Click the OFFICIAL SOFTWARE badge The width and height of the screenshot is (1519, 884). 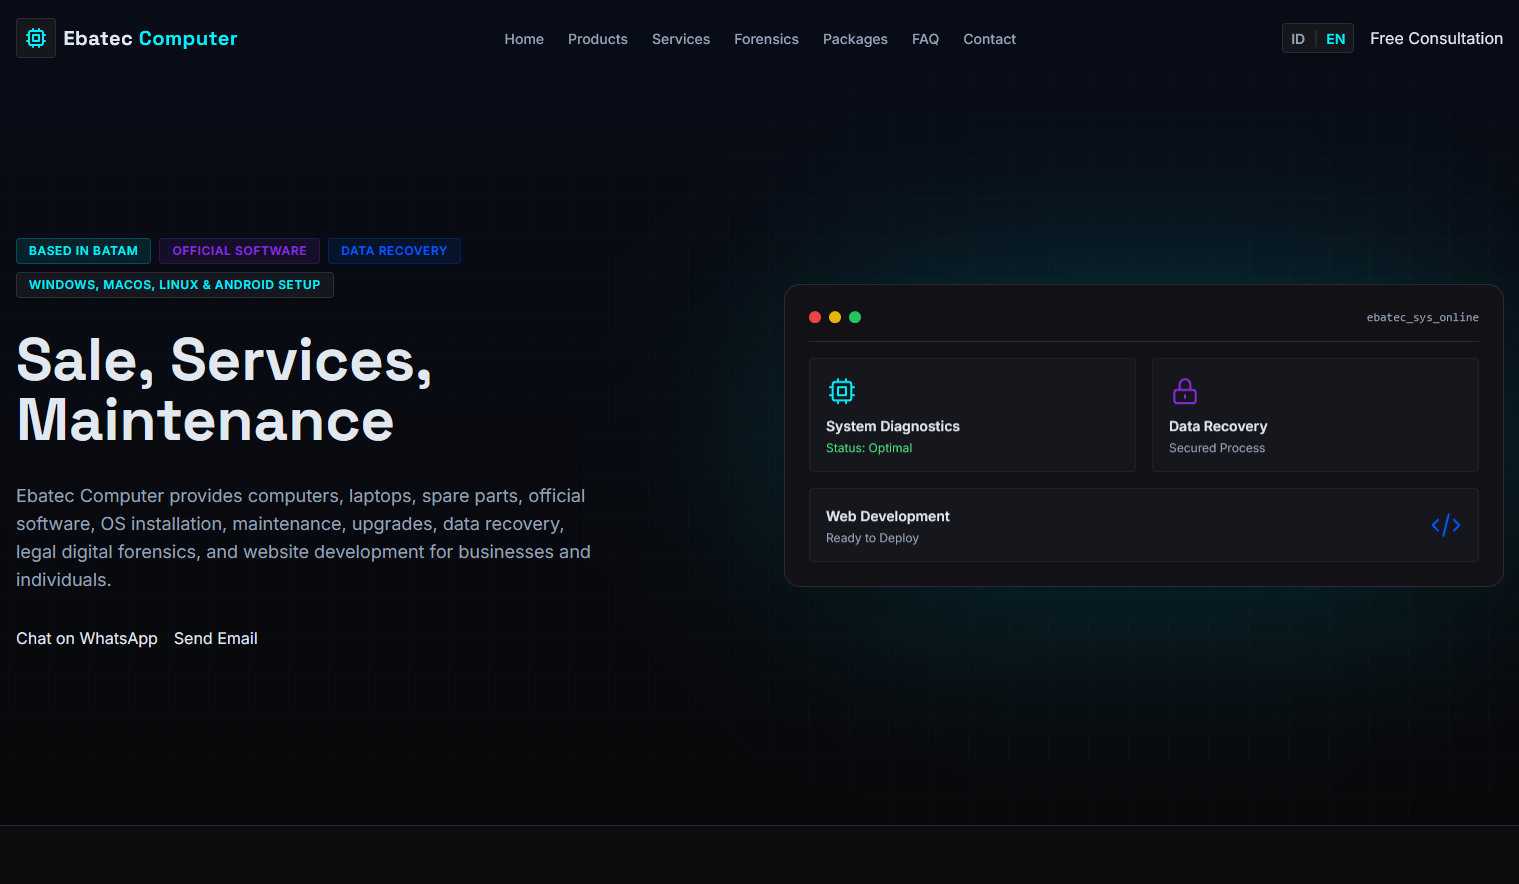pos(239,251)
